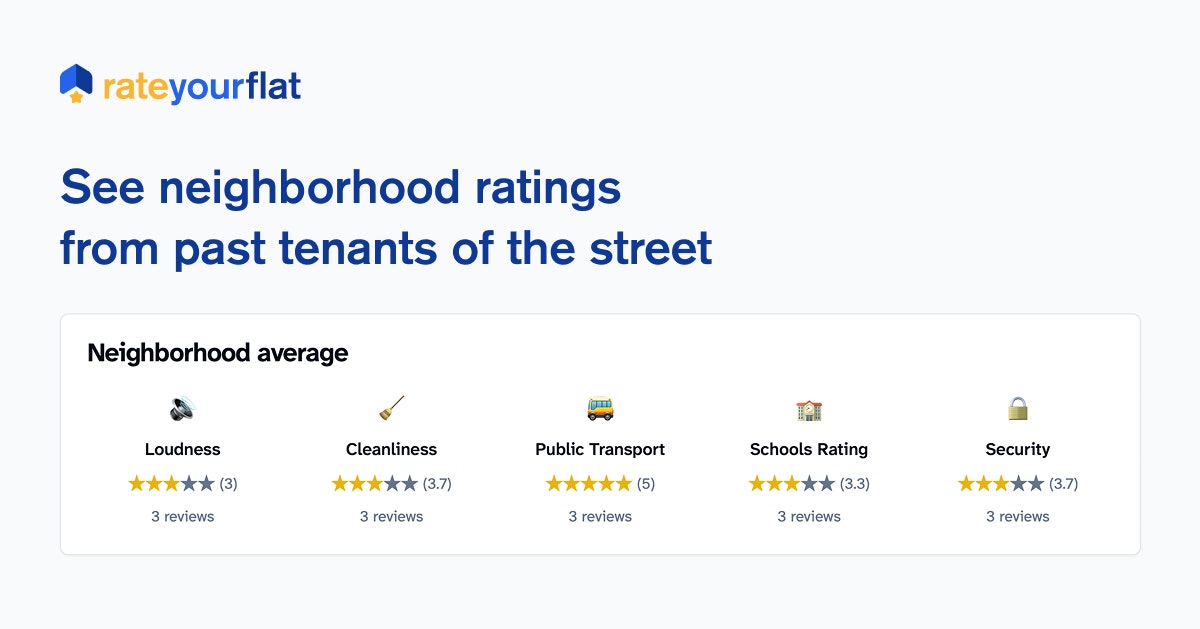Image resolution: width=1200 pixels, height=629 pixels.
Task: Click the Security padlock icon
Action: (x=1018, y=409)
